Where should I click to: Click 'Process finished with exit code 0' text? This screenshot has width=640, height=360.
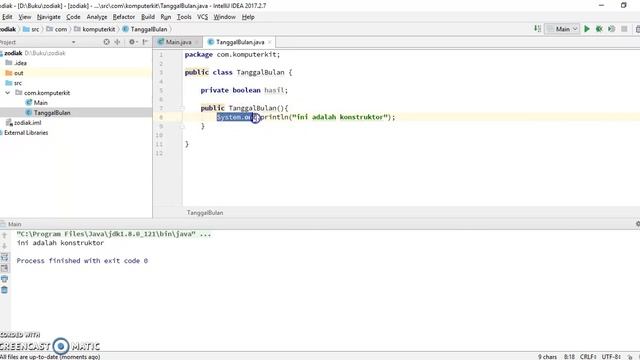[x=82, y=260]
